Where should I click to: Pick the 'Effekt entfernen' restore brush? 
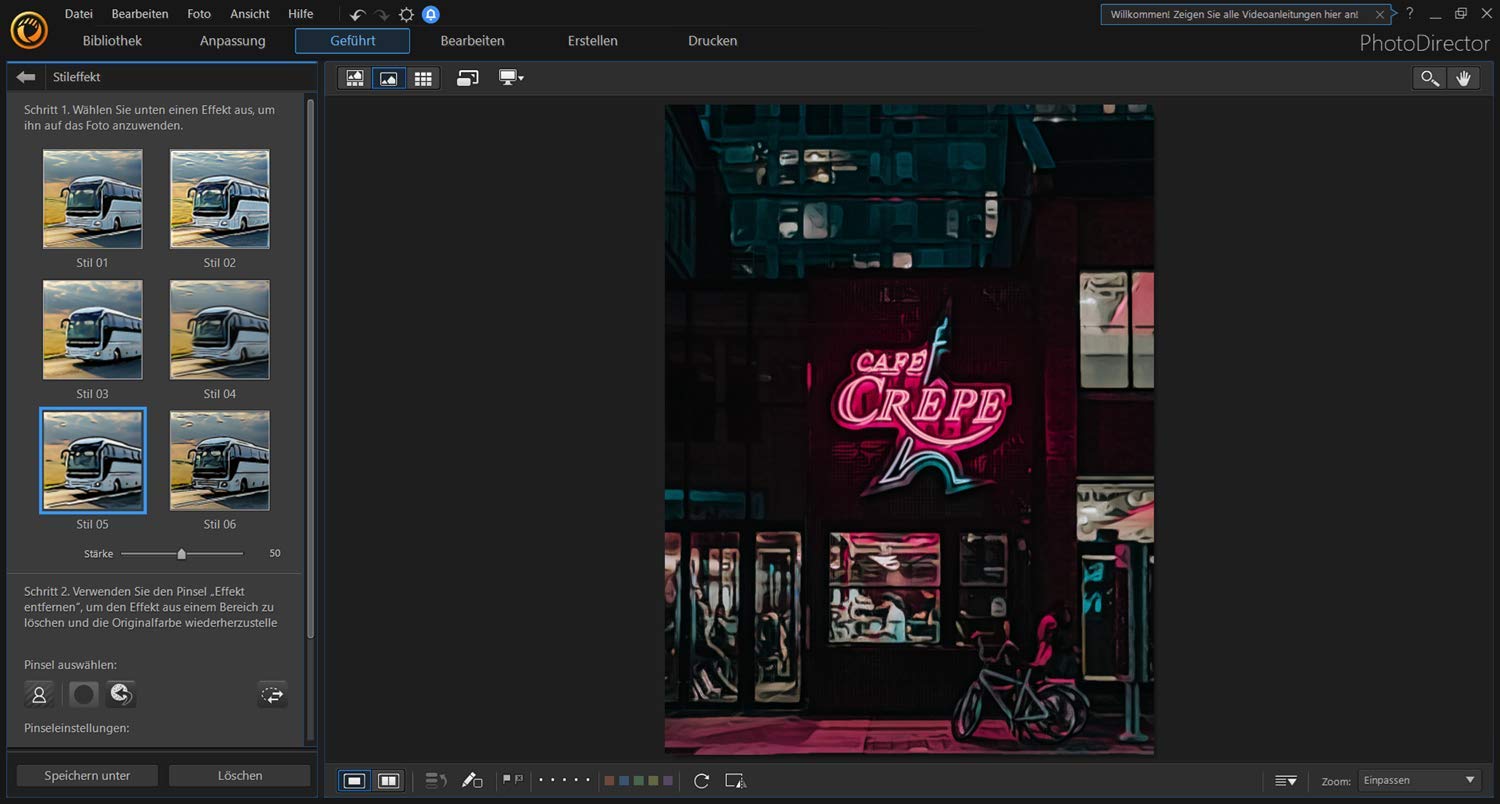pyautogui.click(x=121, y=694)
